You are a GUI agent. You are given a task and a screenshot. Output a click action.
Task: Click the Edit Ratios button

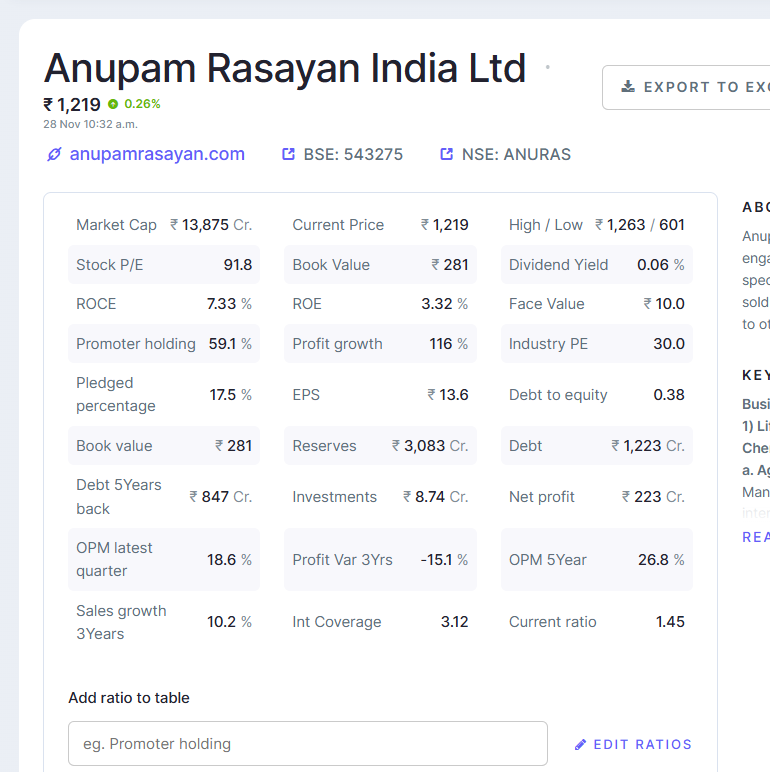[633, 744]
